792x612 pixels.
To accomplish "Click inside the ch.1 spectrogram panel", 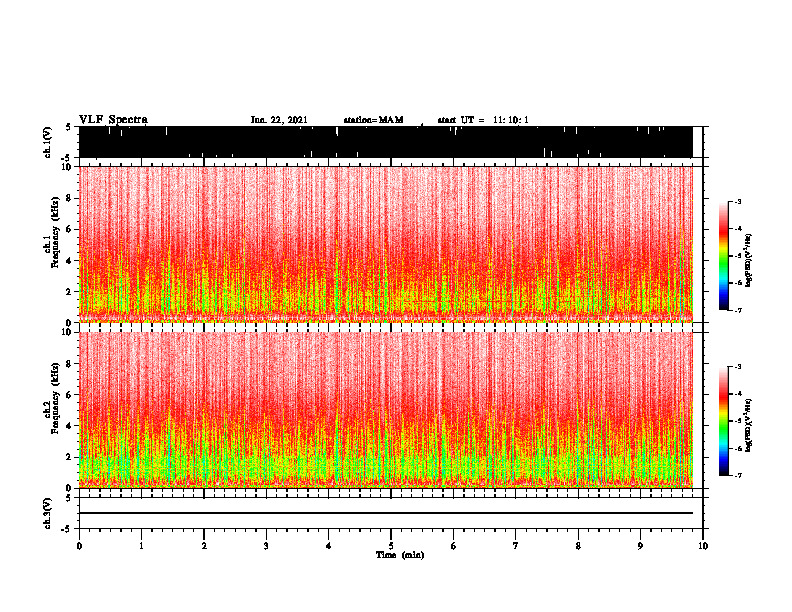I will pos(386,244).
